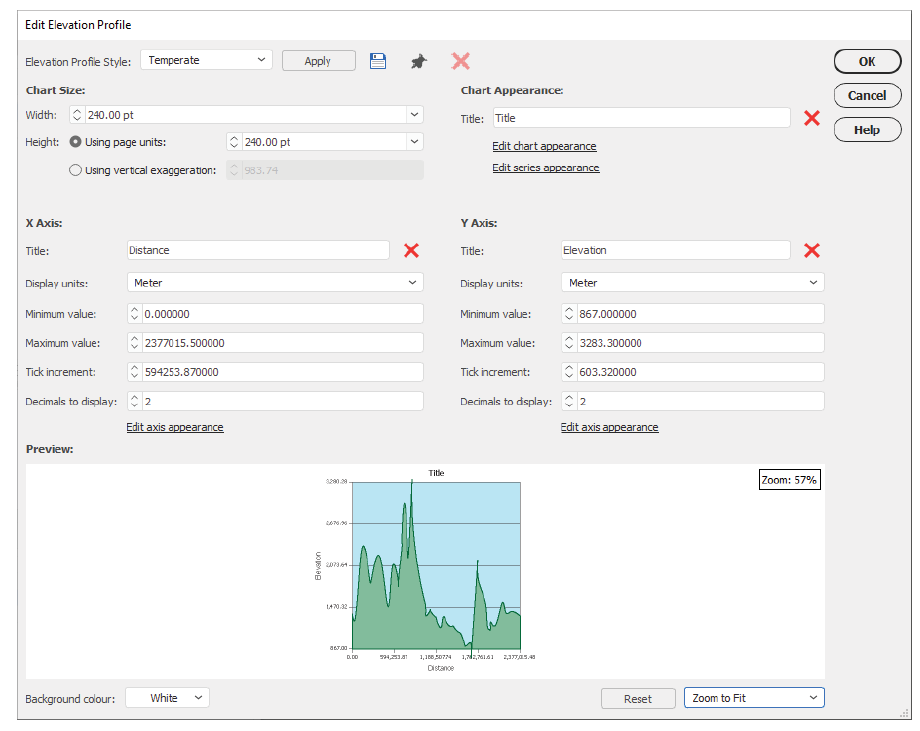Open Elevation Profile Style dropdown

(x=206, y=60)
